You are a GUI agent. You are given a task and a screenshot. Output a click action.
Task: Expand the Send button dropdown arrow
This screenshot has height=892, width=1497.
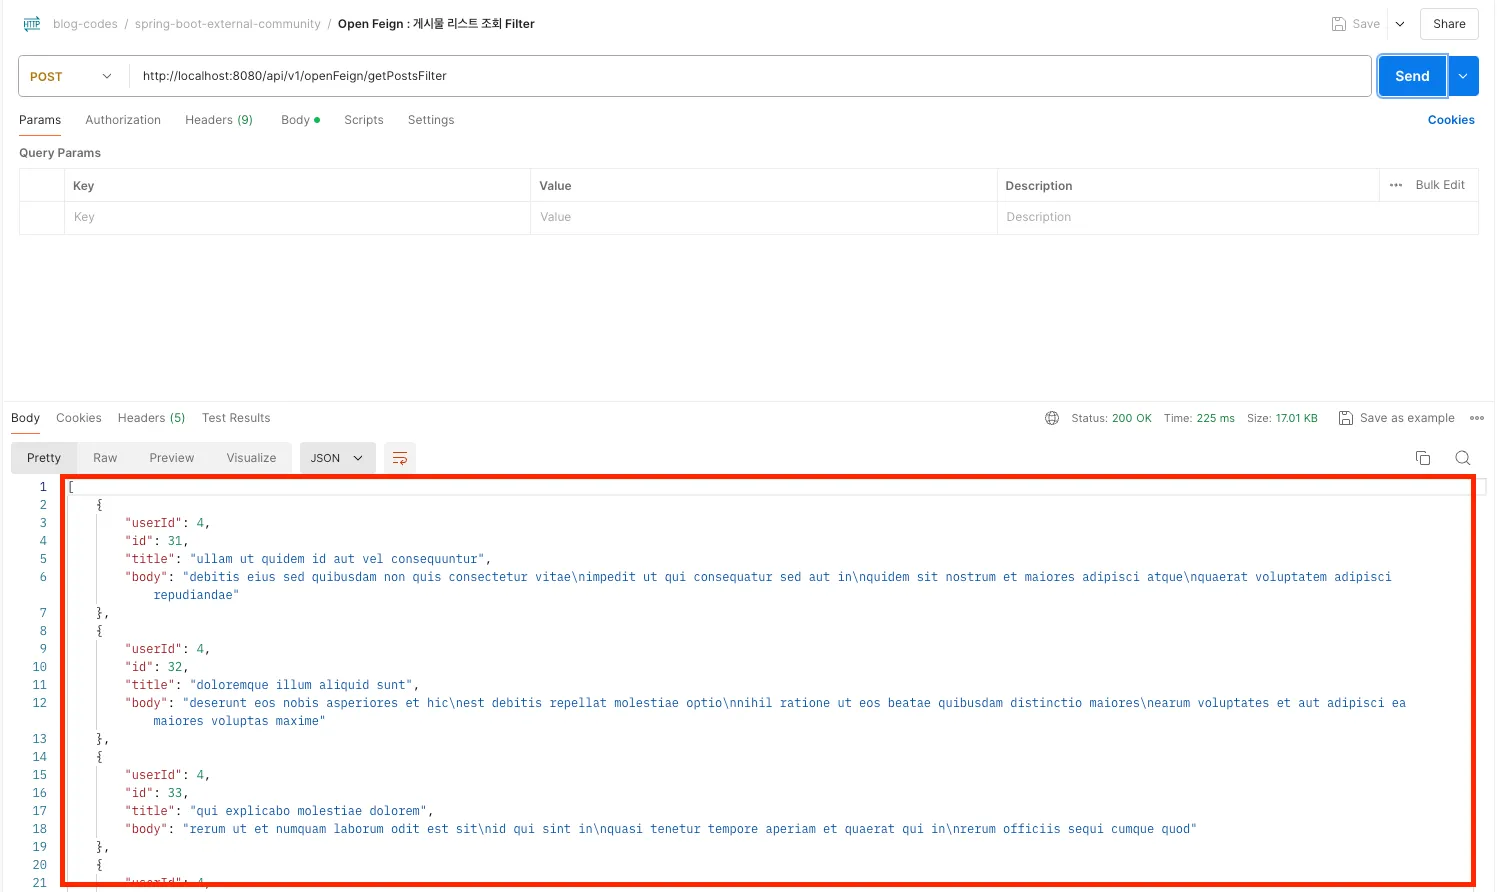1463,76
